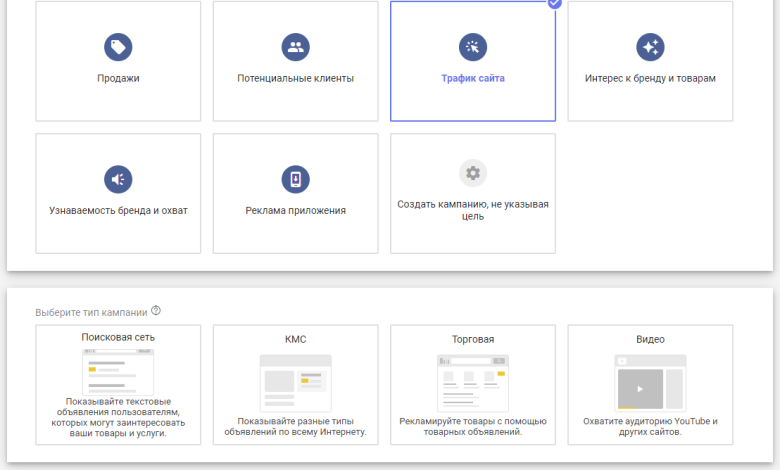Click the Трафик сайта cursor icon
The width and height of the screenshot is (780, 470).
(x=473, y=47)
